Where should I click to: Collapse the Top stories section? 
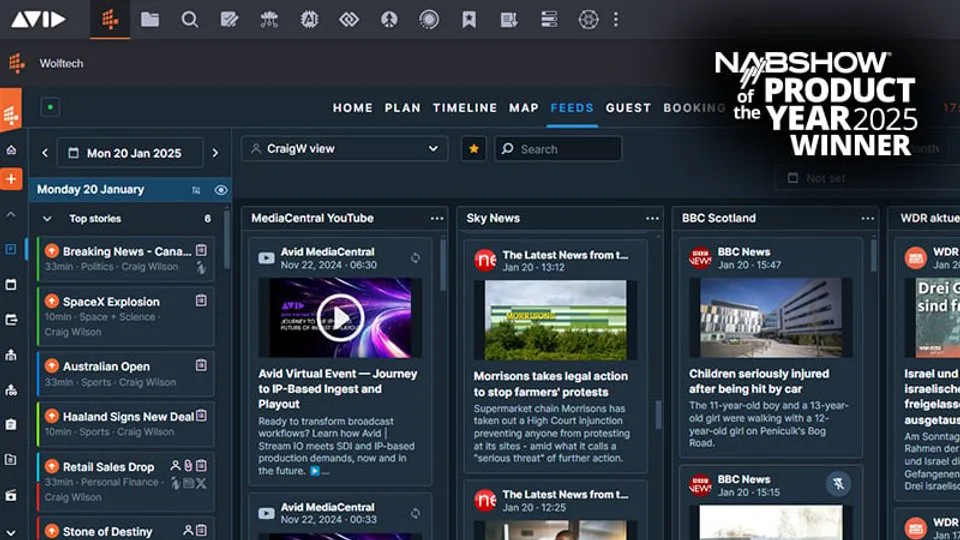pyautogui.click(x=47, y=219)
